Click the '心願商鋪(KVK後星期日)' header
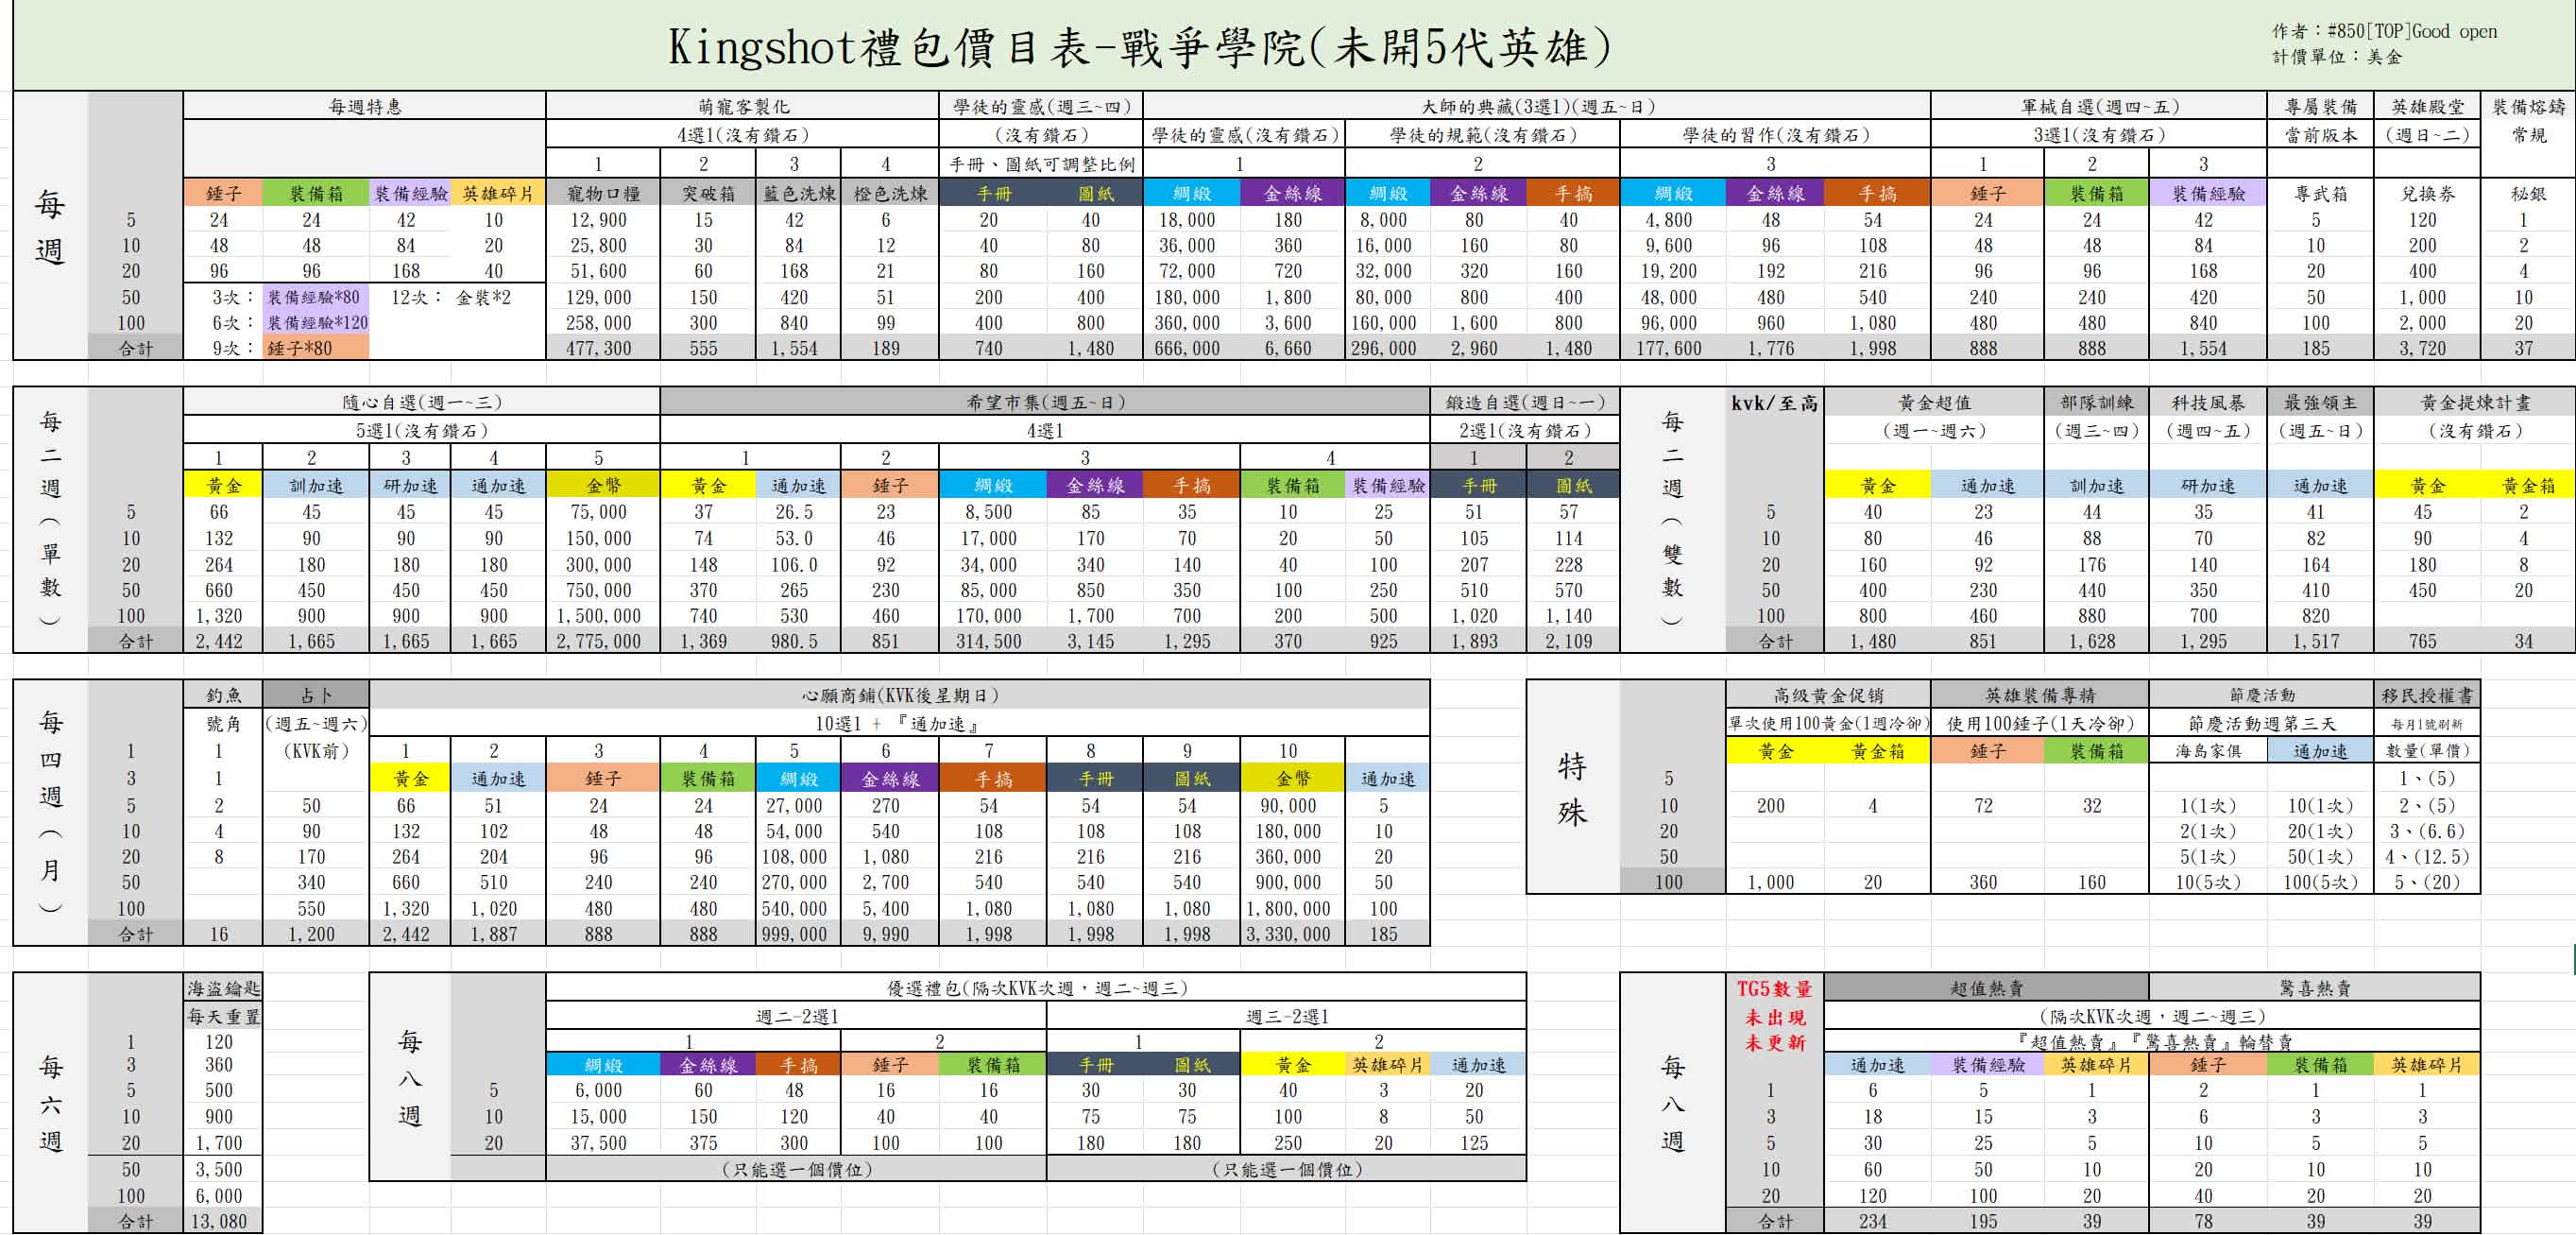The image size is (2576, 1235). tap(900, 695)
